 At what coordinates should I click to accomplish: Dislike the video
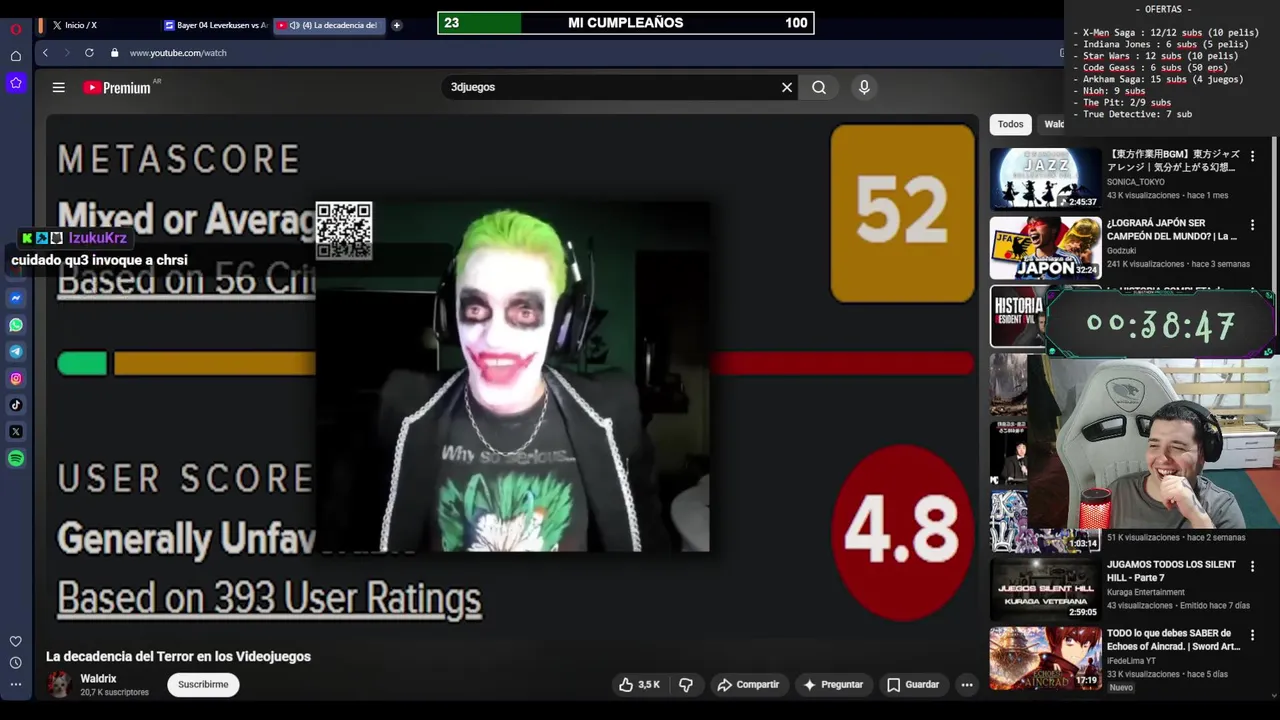[686, 685]
